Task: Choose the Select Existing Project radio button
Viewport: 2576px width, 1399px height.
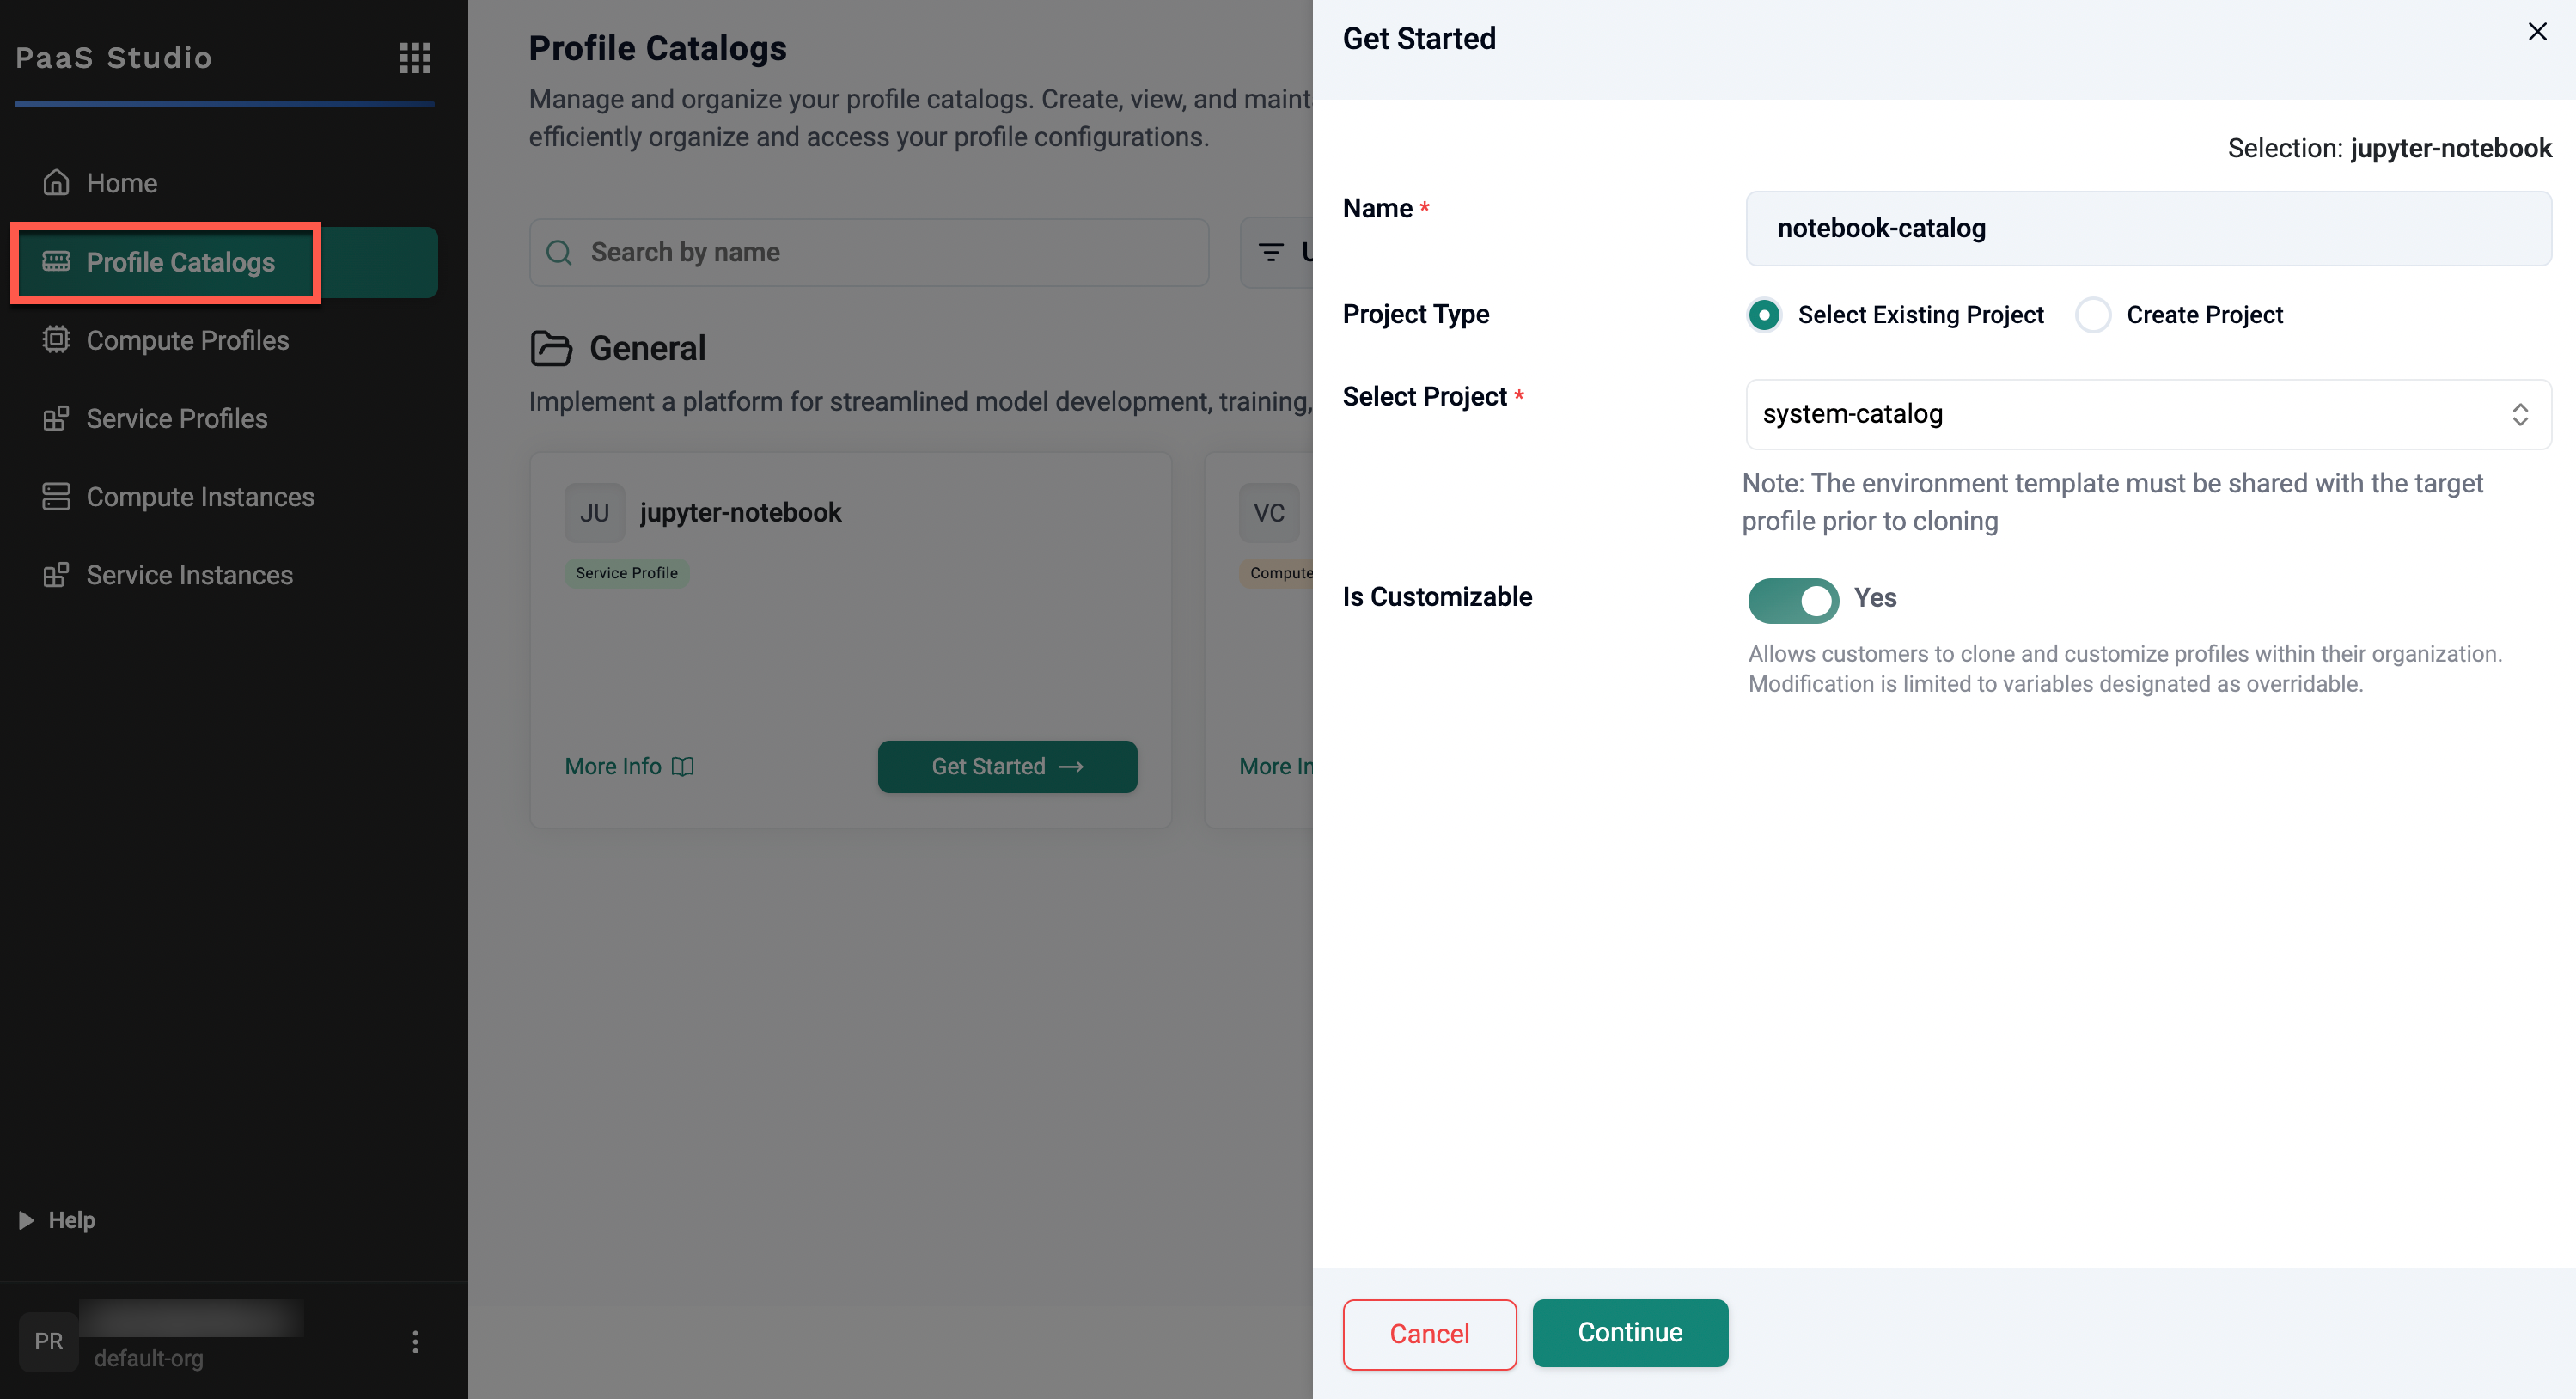Action: (1764, 315)
